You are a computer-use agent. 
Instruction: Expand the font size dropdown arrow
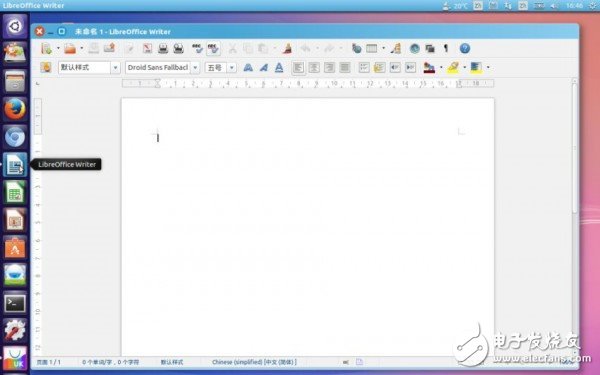pos(232,68)
